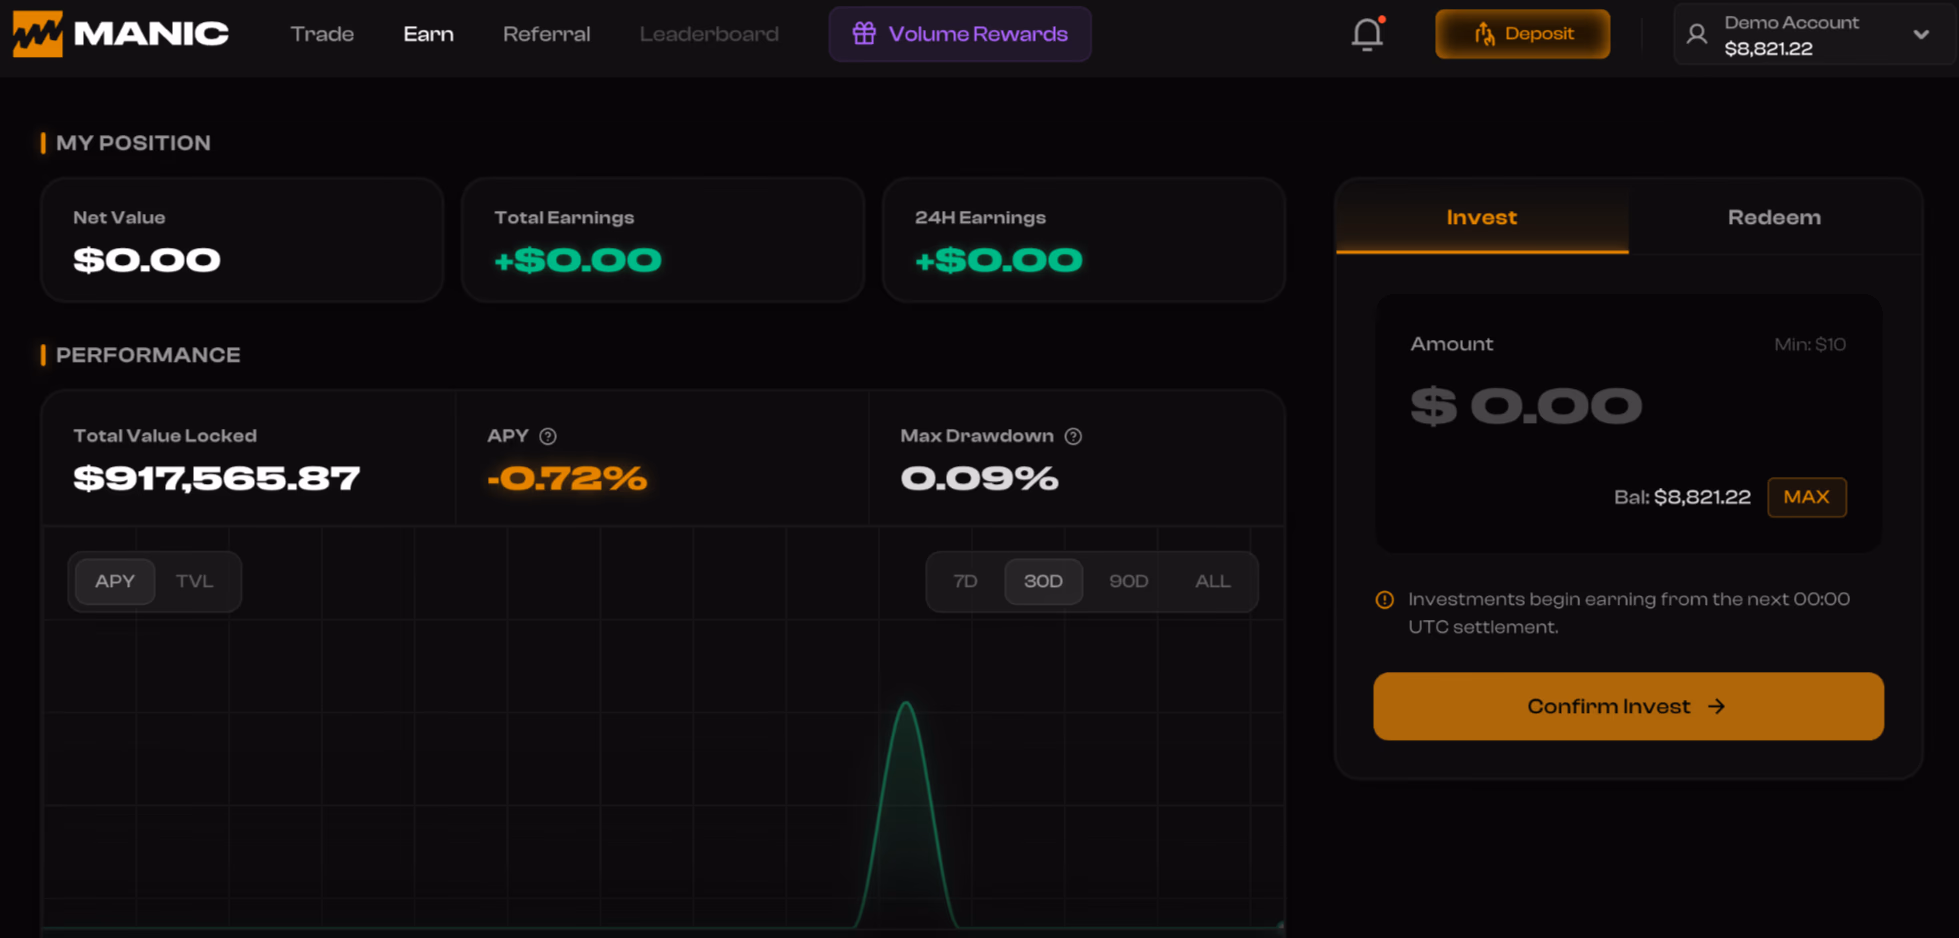Switch chart to APY view
The image size is (1959, 938).
coord(115,581)
